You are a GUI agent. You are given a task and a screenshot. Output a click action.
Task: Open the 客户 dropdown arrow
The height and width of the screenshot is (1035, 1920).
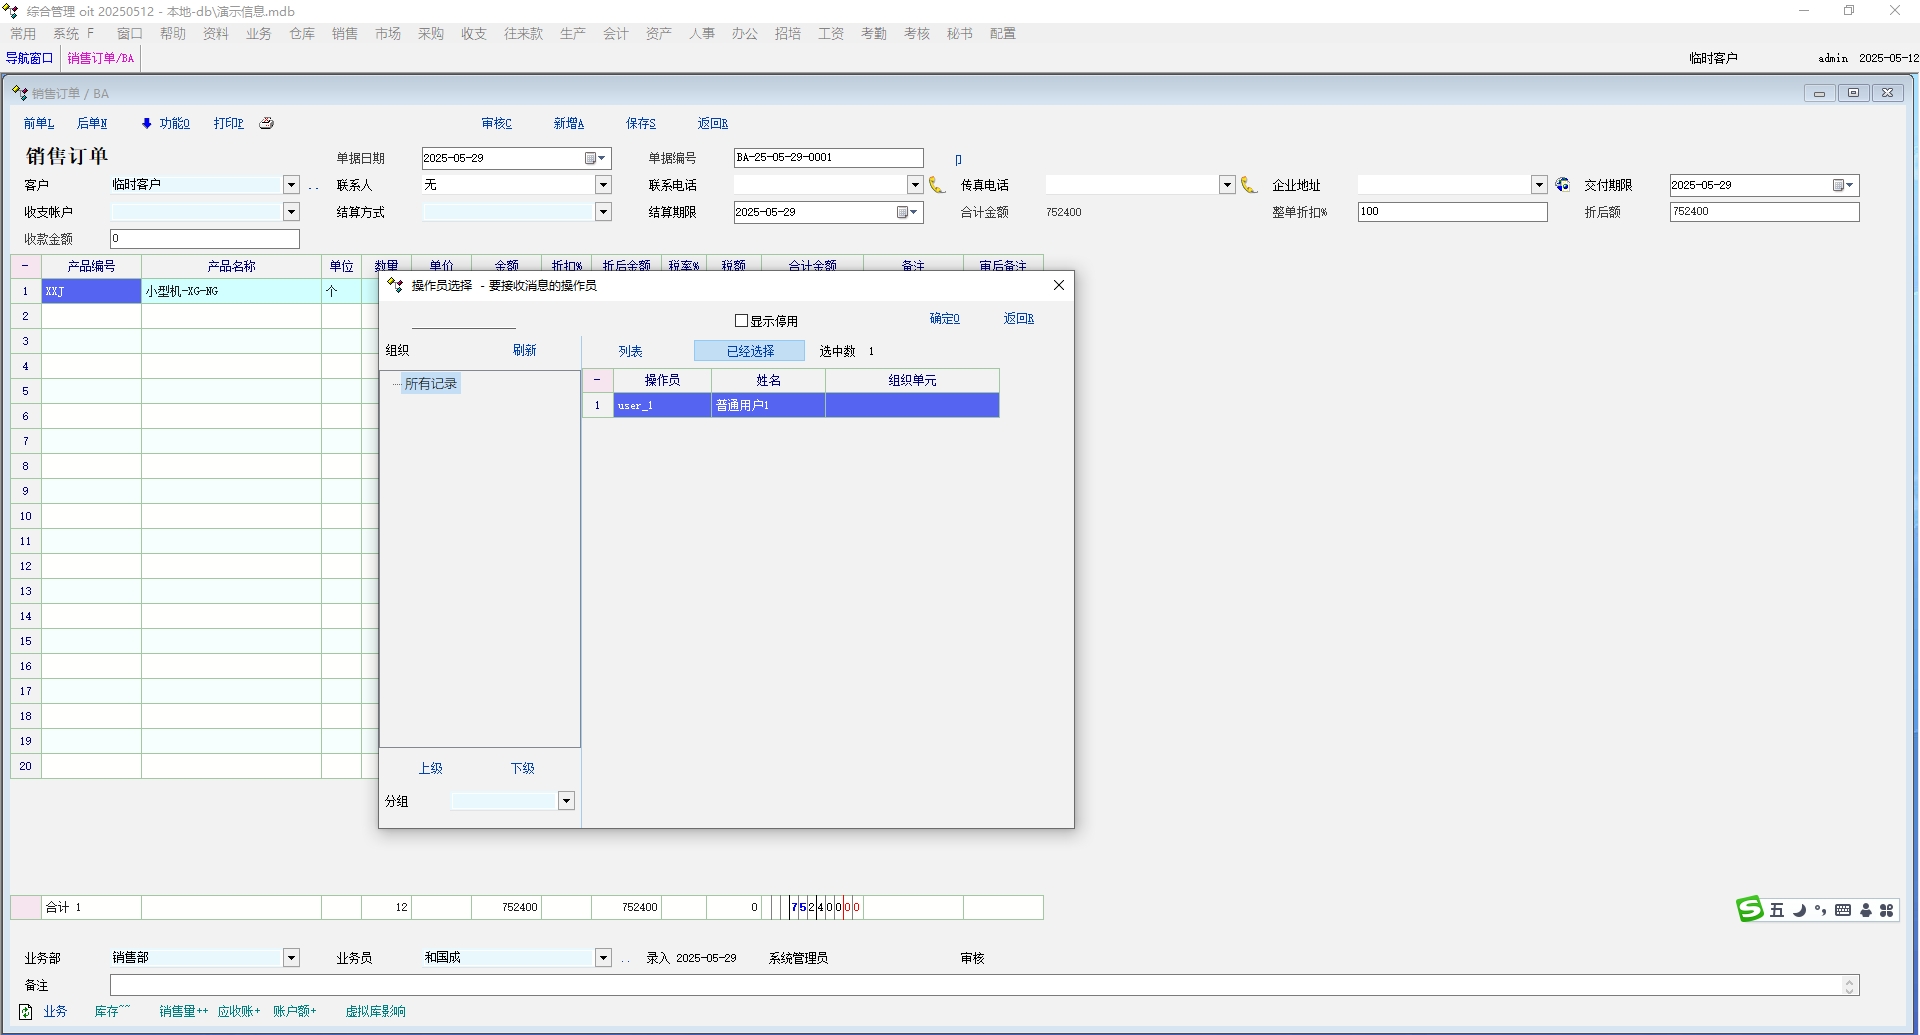click(291, 185)
